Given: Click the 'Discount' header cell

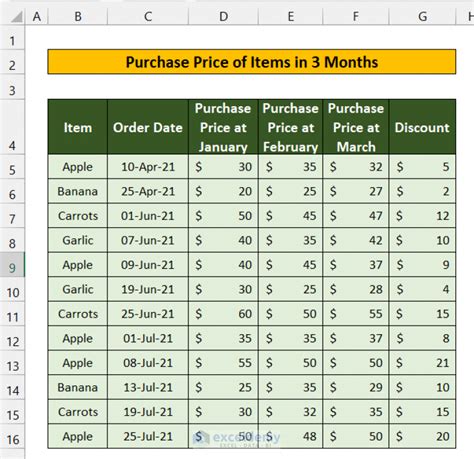Looking at the screenshot, I should [x=422, y=127].
